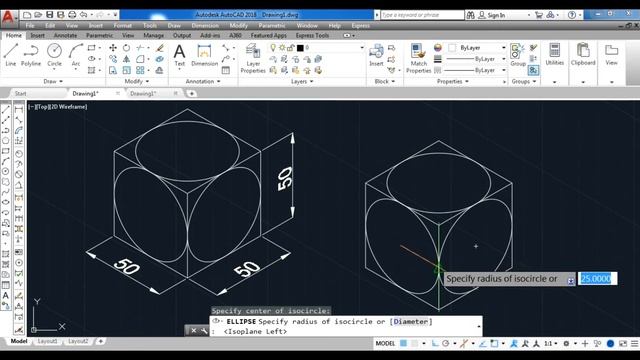Toggle grid display in status bar
The image size is (640, 360).
(403, 344)
